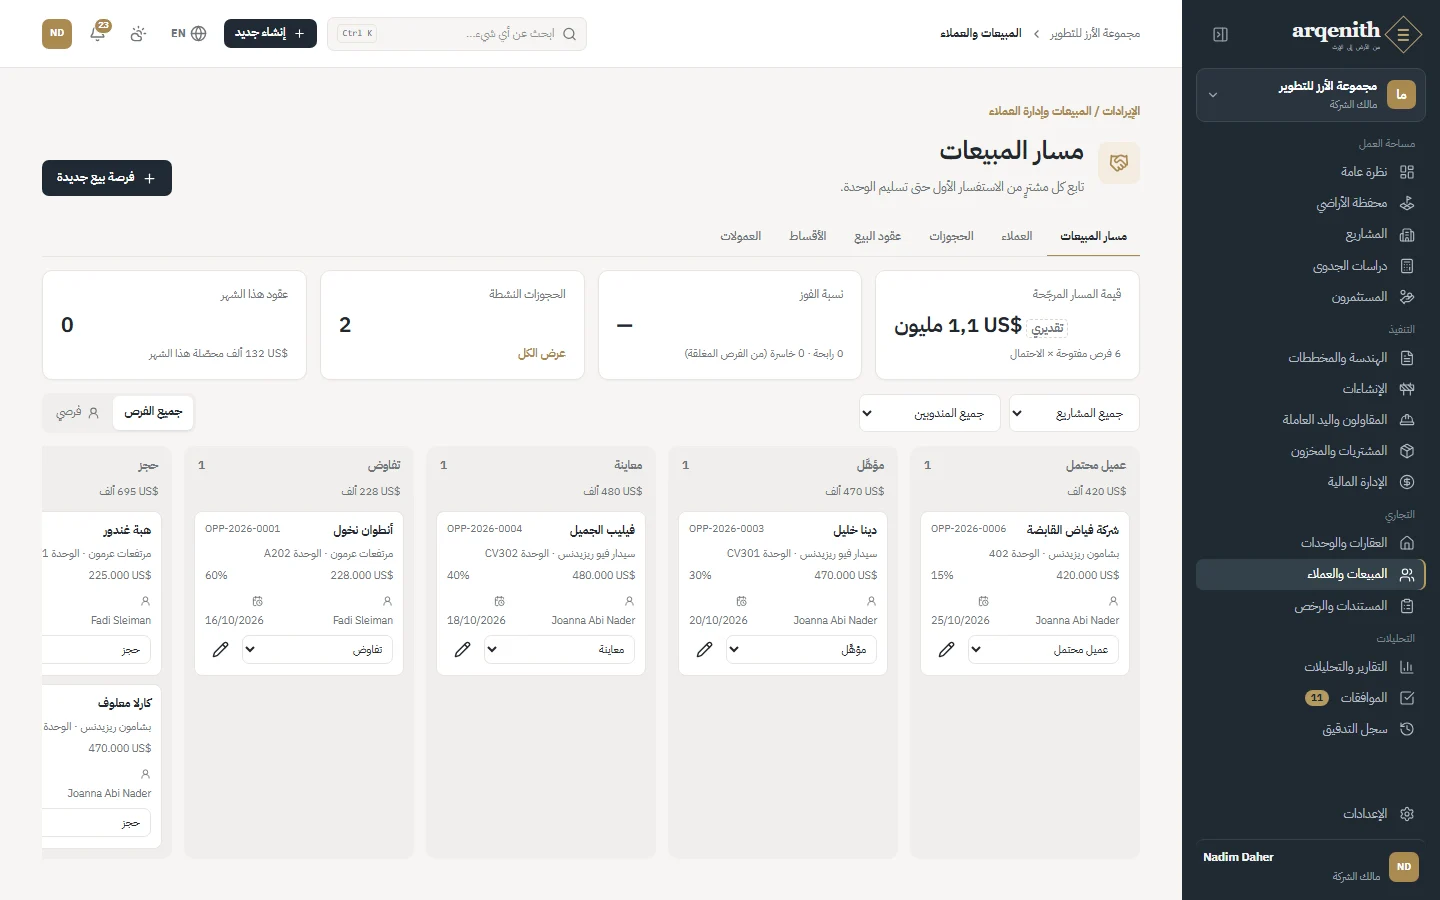Click مجموعة الأرز للتطوير breadcrumb link
The image size is (1440, 900).
point(1095,33)
